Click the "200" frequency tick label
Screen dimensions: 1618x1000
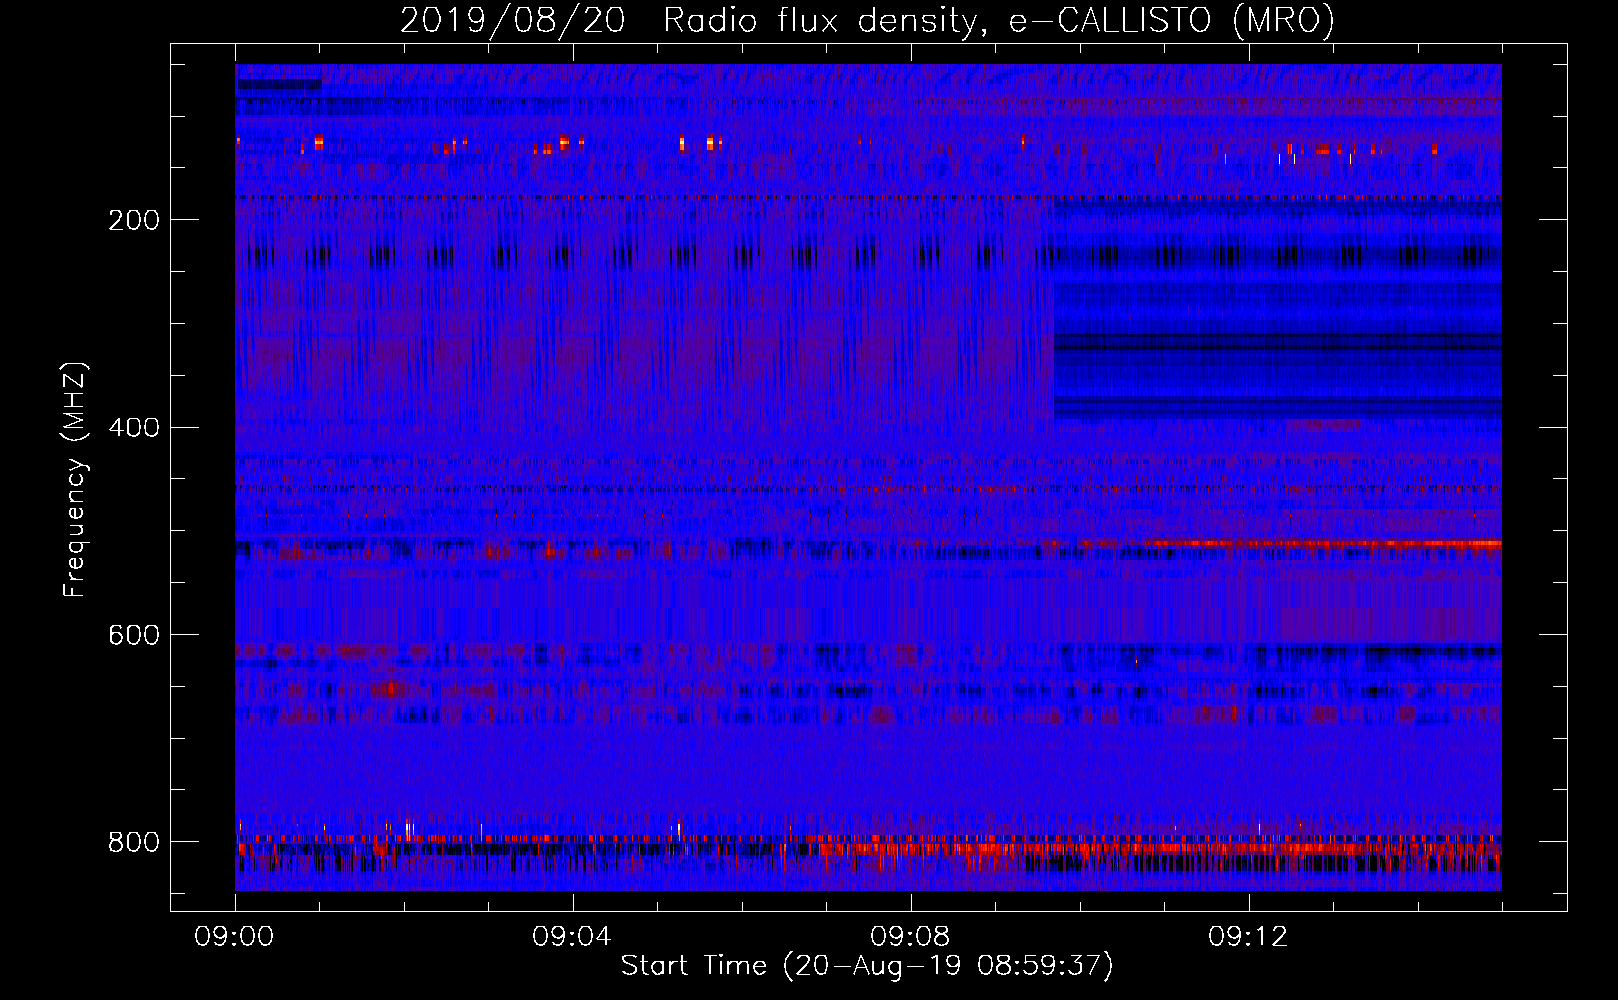coord(134,220)
